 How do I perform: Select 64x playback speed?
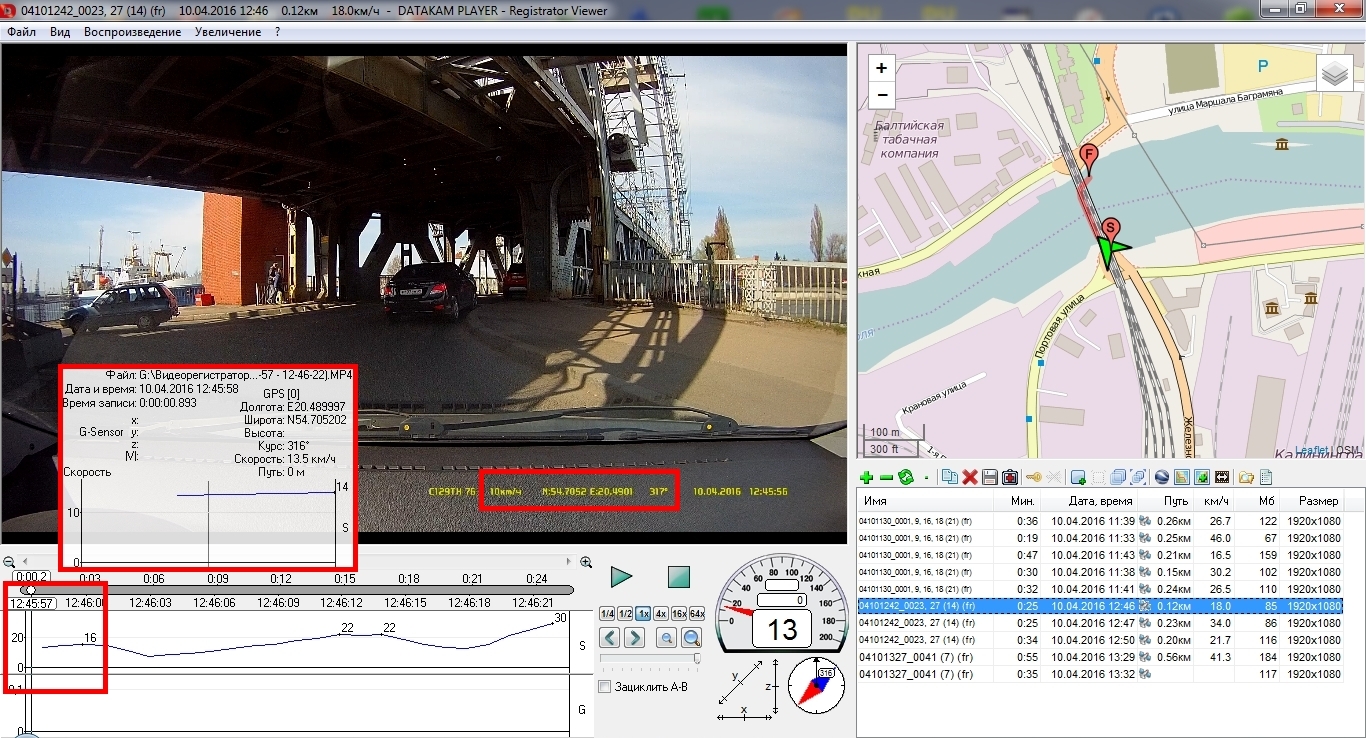pyautogui.click(x=696, y=614)
